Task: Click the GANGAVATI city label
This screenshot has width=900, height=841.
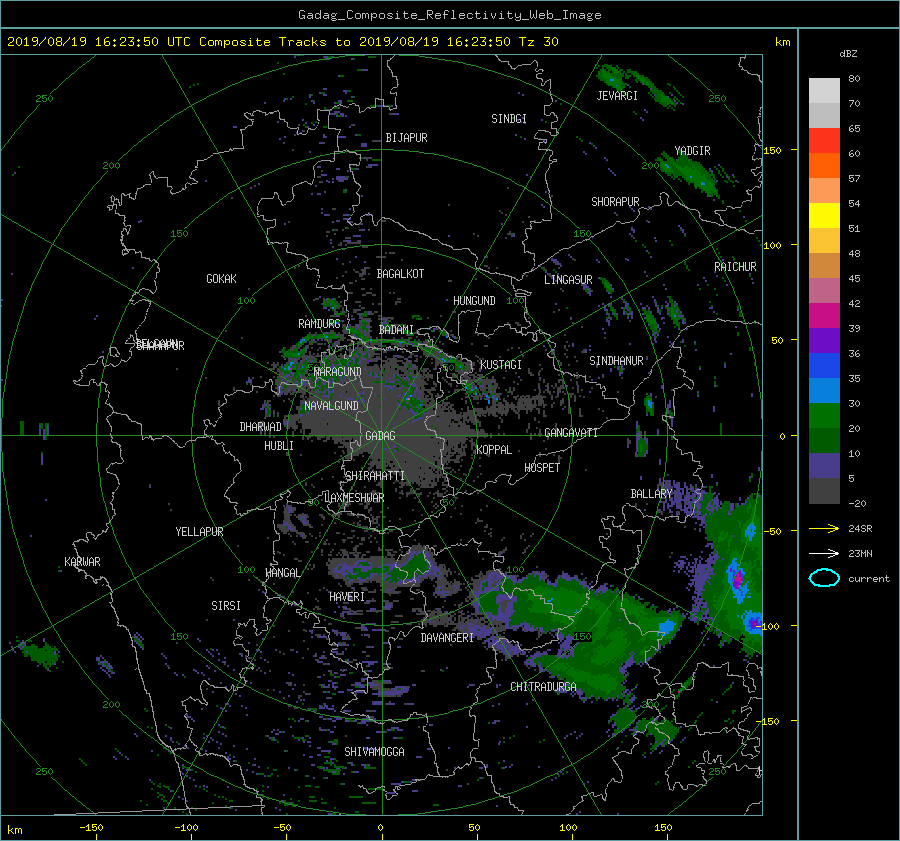Action: [x=571, y=432]
